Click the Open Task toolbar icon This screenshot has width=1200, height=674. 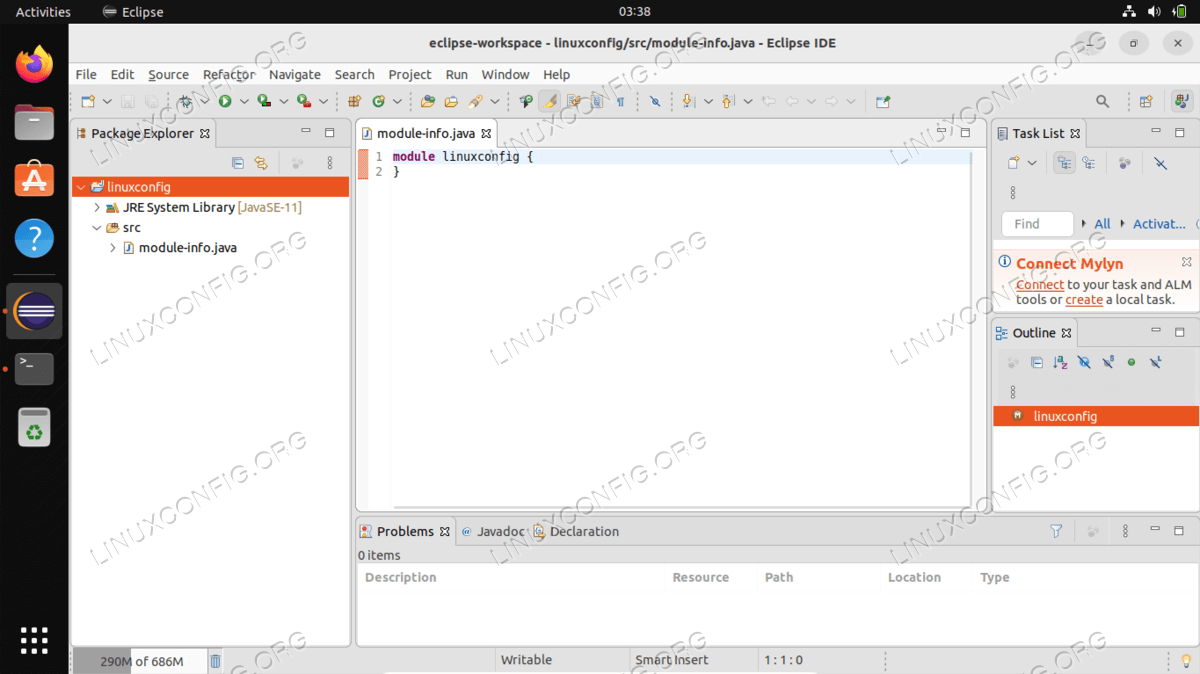(451, 101)
